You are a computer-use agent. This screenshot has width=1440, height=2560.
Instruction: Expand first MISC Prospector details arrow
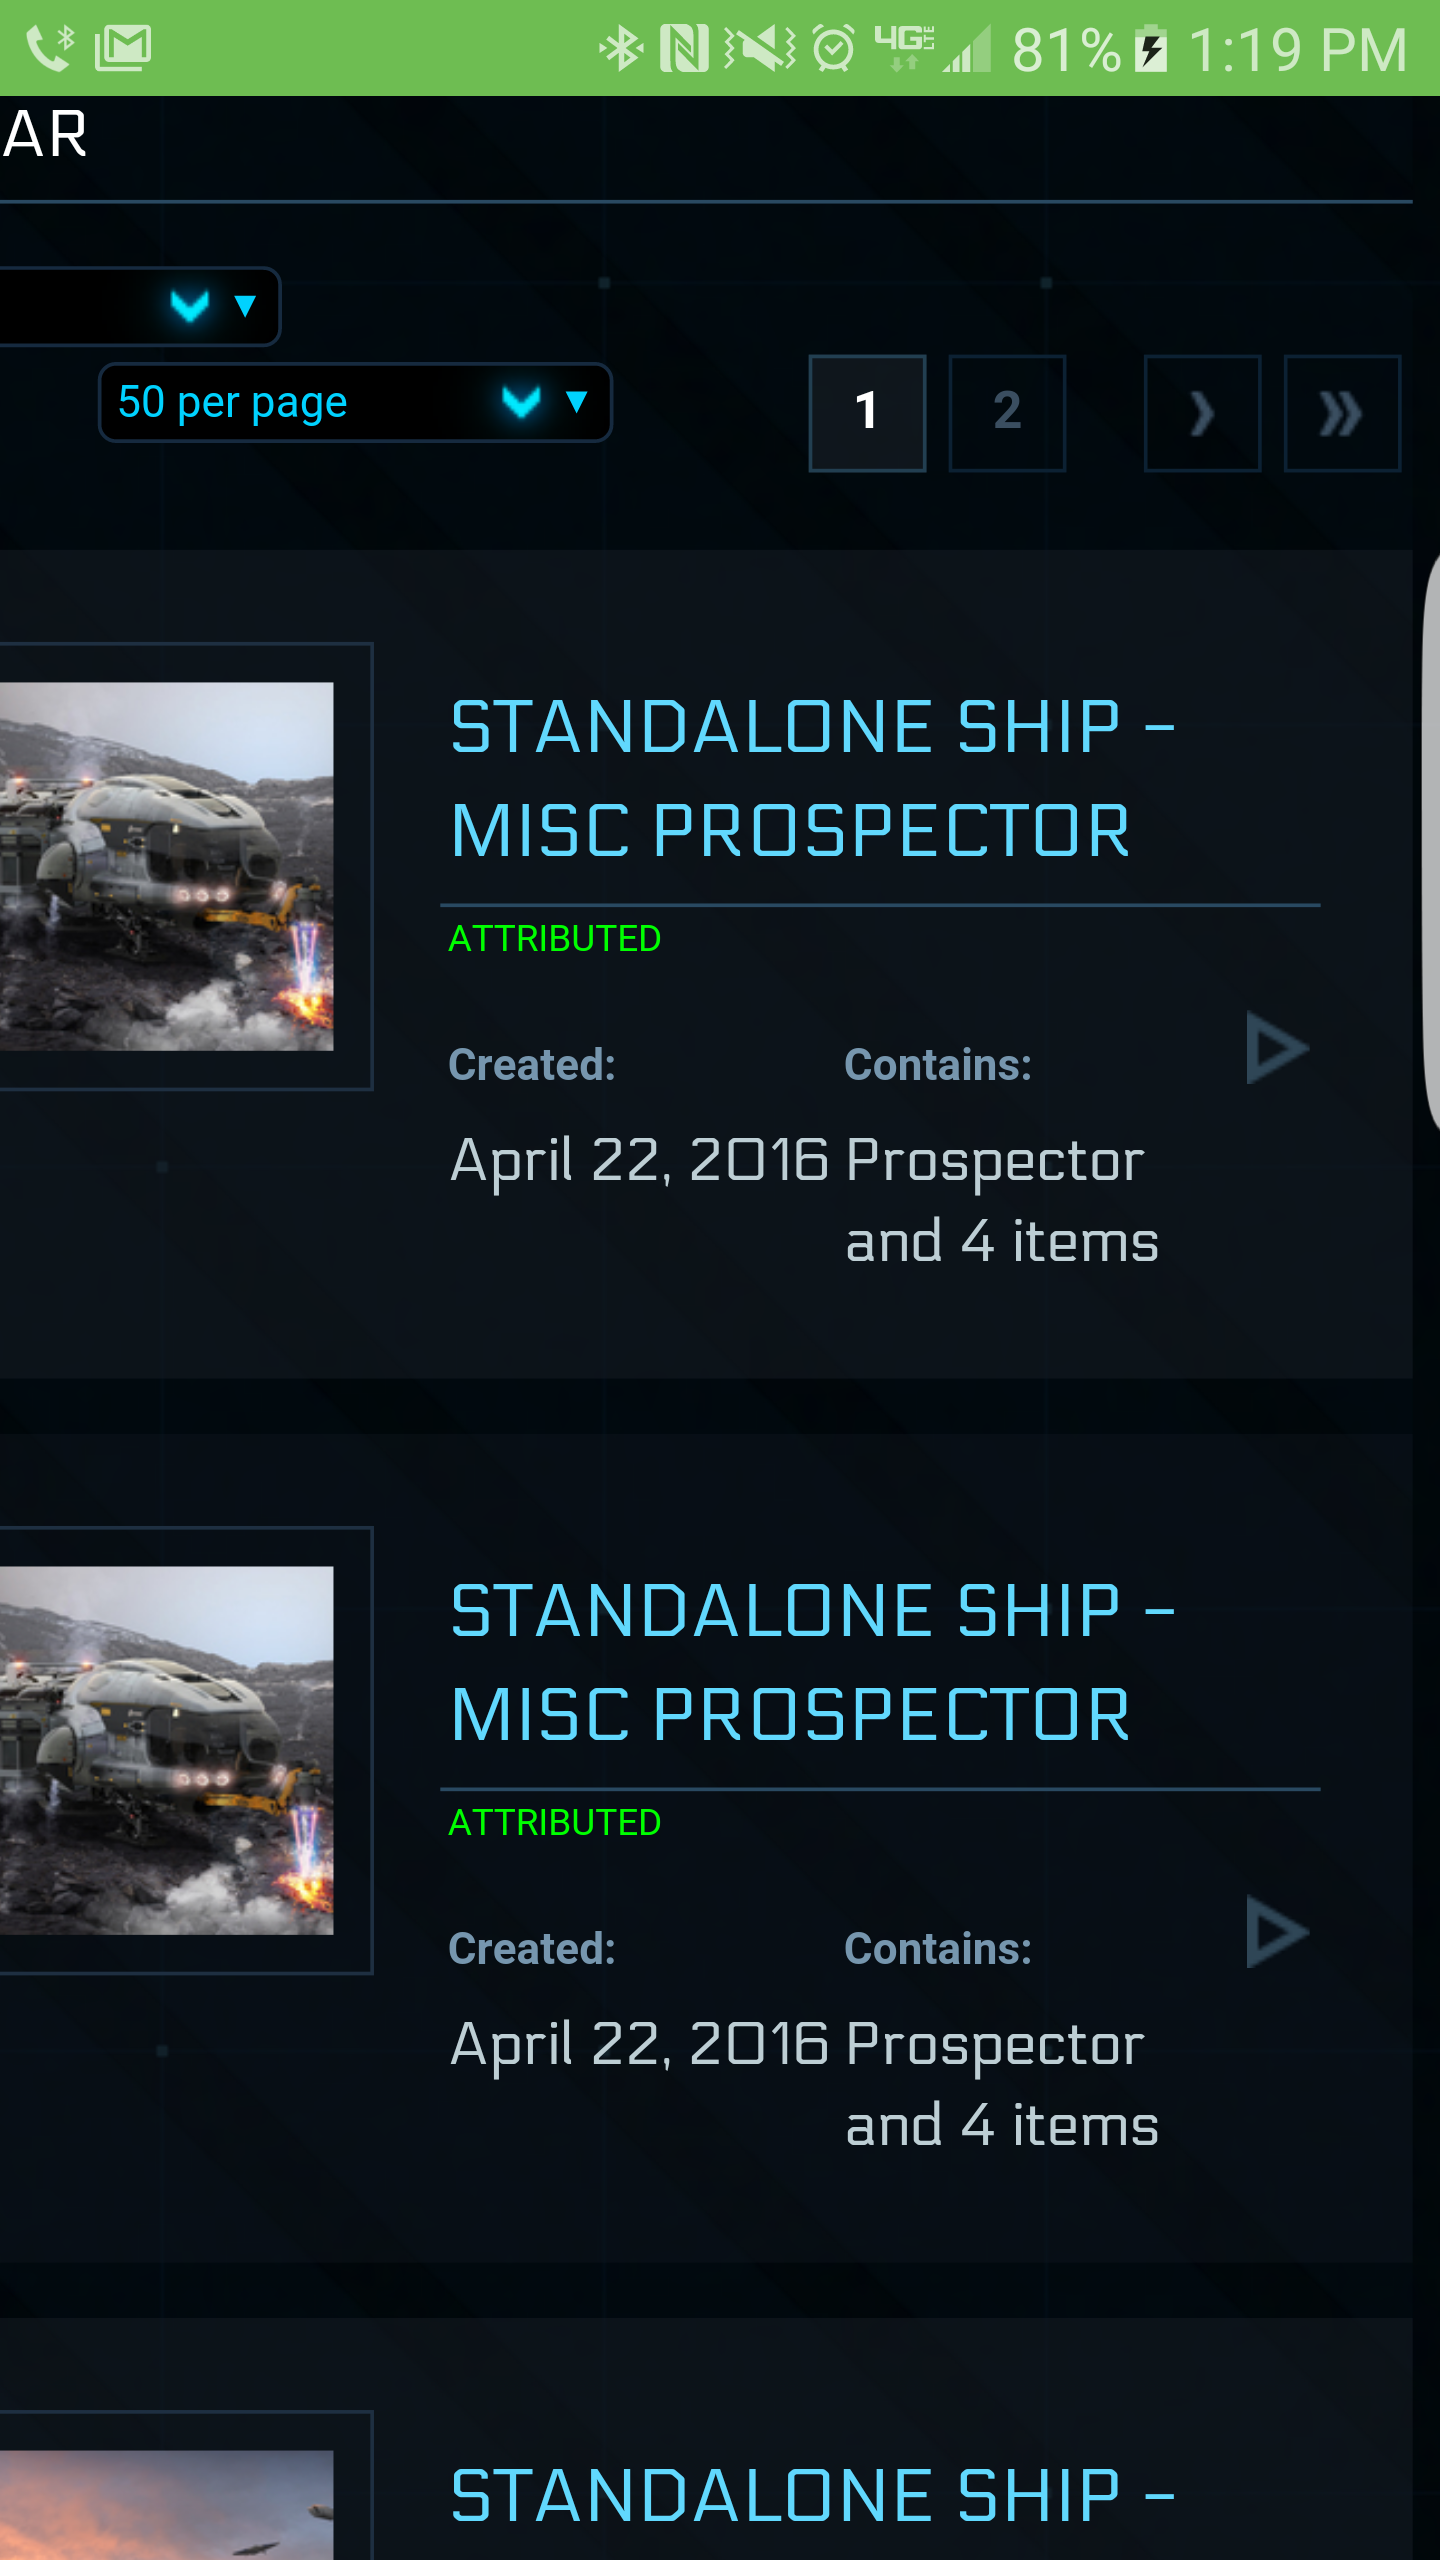pyautogui.click(x=1277, y=1048)
